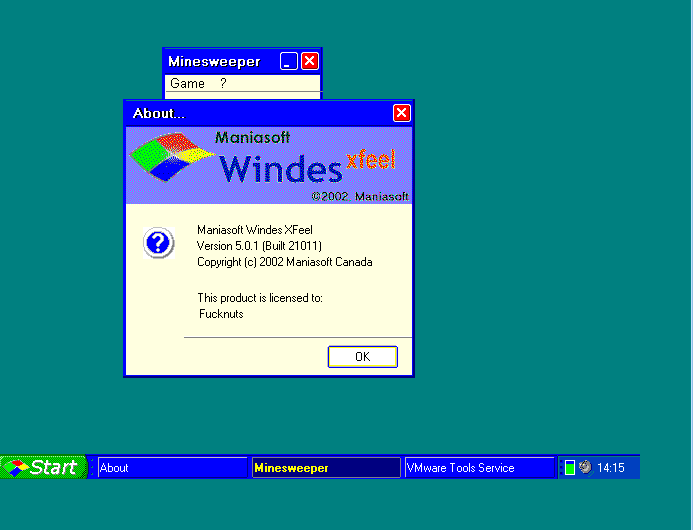Screen dimensions: 693x530
Task: Close the About dialog with red X
Action: tap(401, 113)
